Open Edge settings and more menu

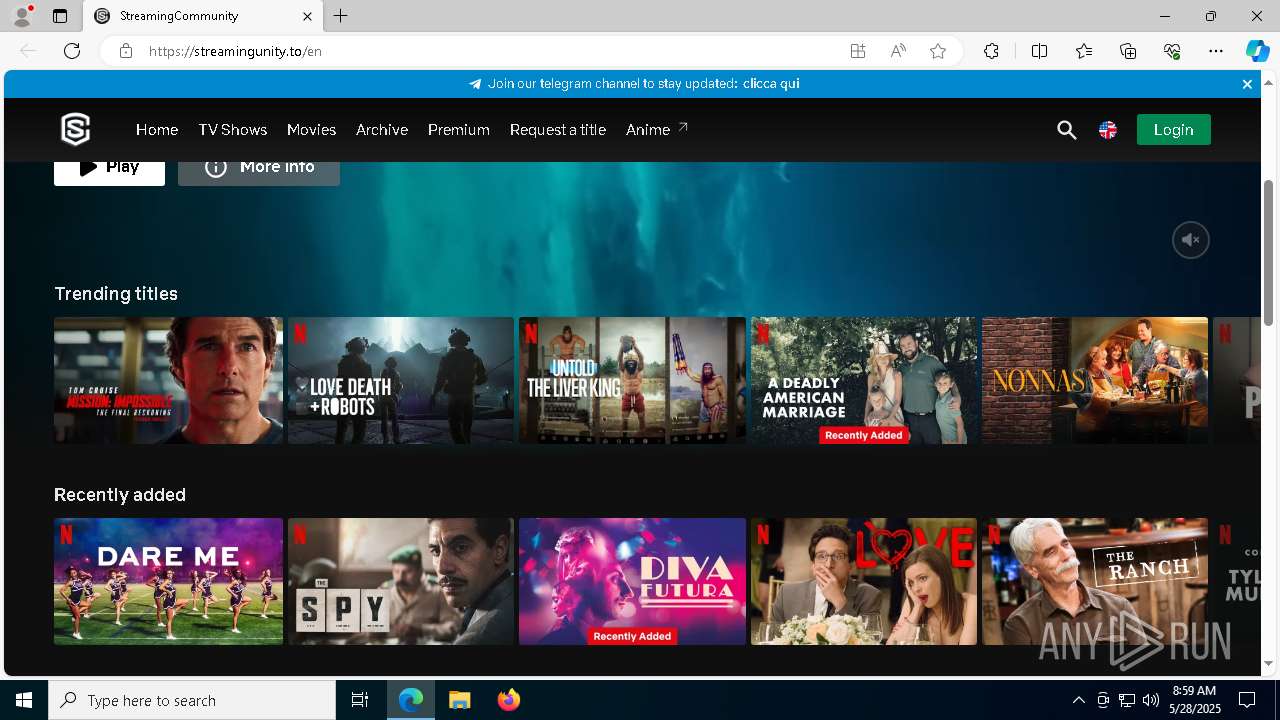[x=1216, y=51]
